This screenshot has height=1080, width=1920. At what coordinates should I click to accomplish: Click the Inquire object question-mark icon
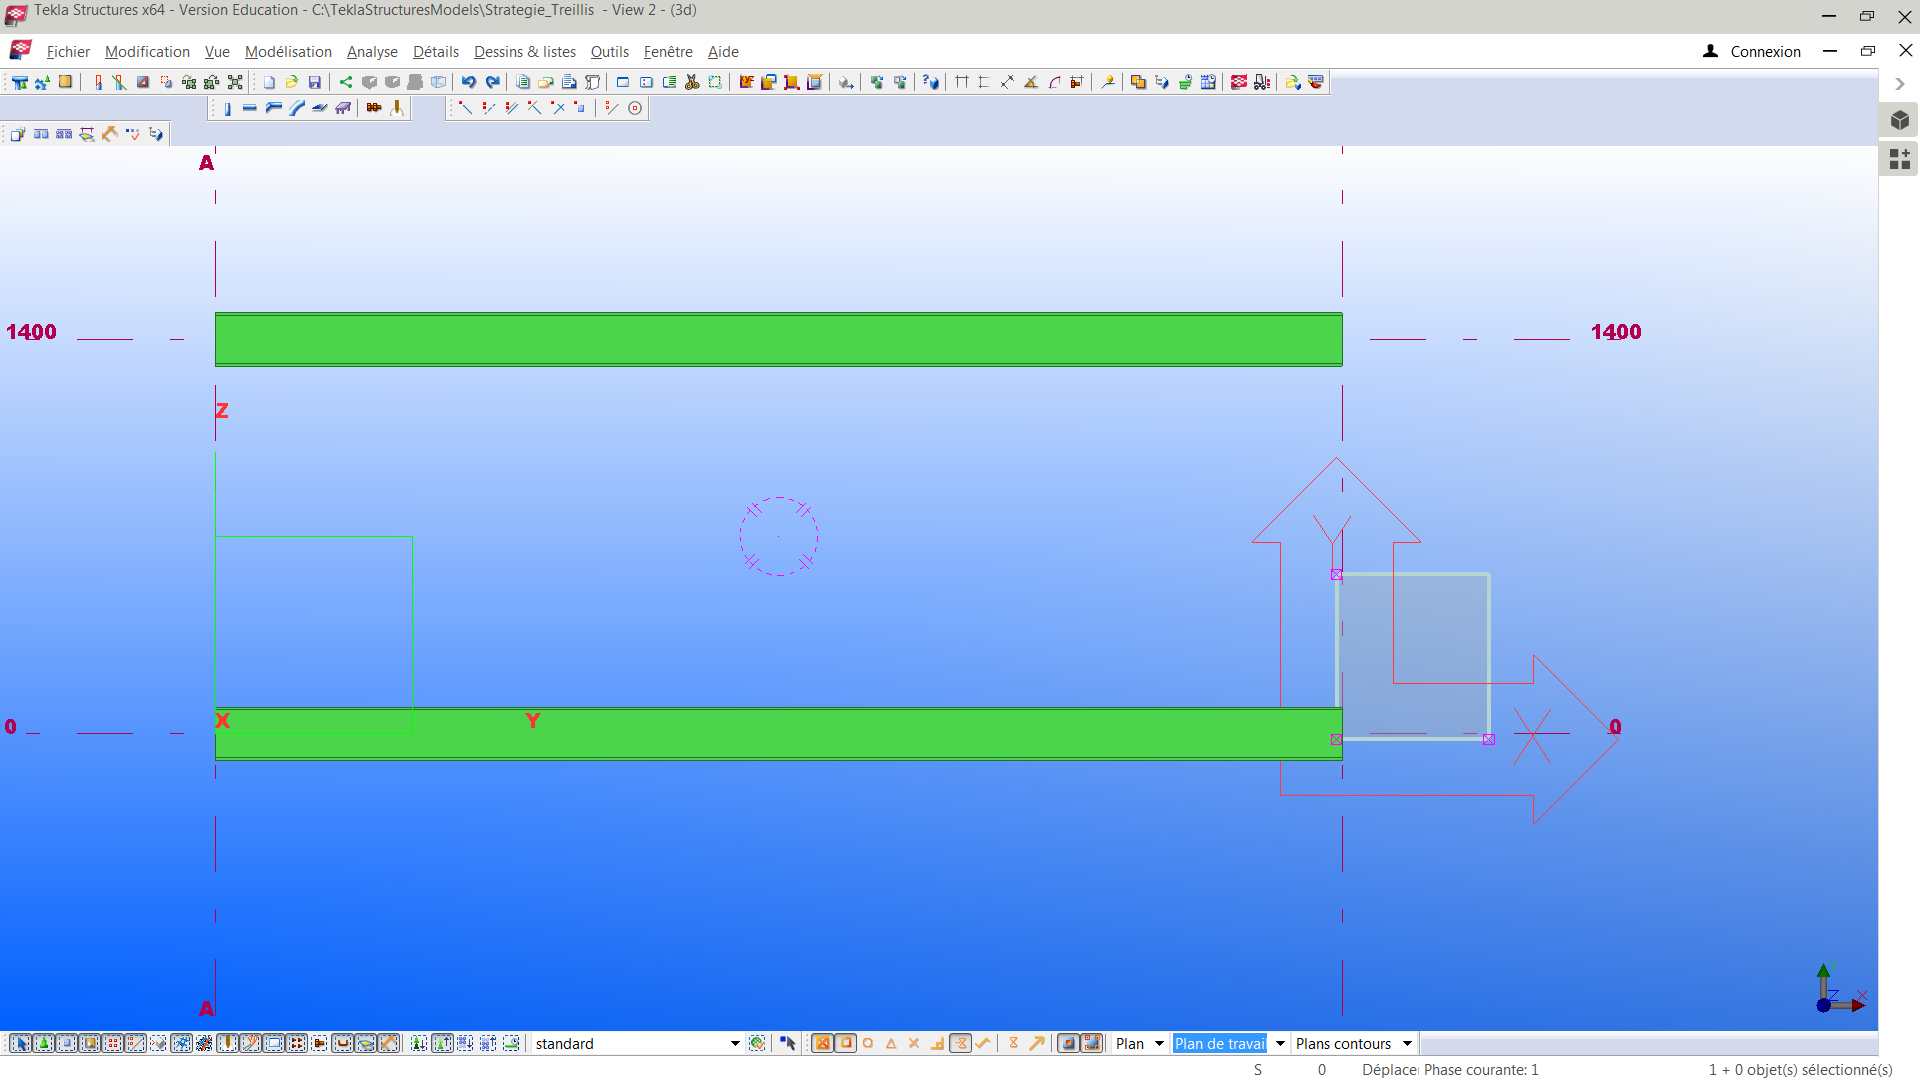coord(931,82)
